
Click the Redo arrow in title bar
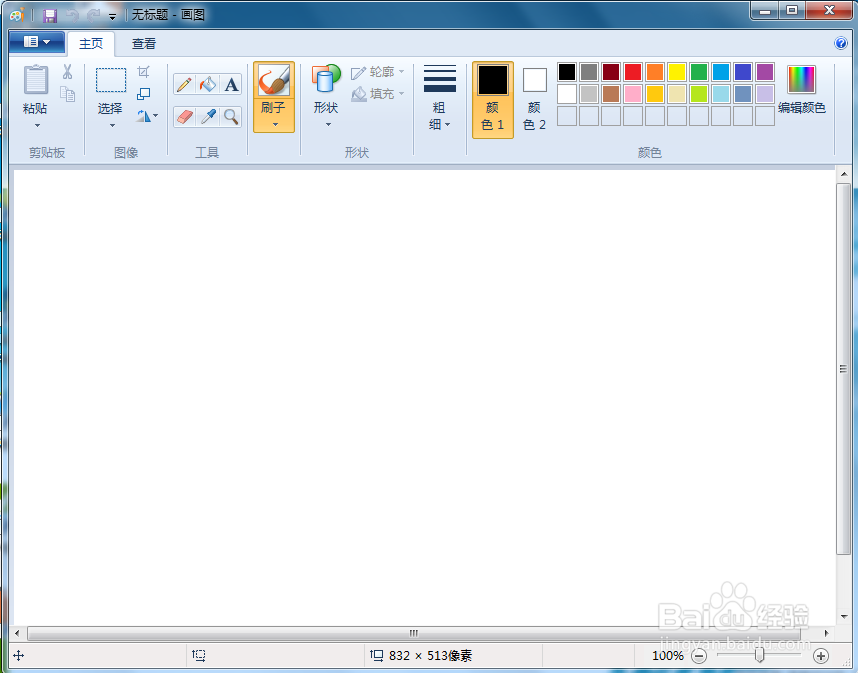click(x=94, y=15)
